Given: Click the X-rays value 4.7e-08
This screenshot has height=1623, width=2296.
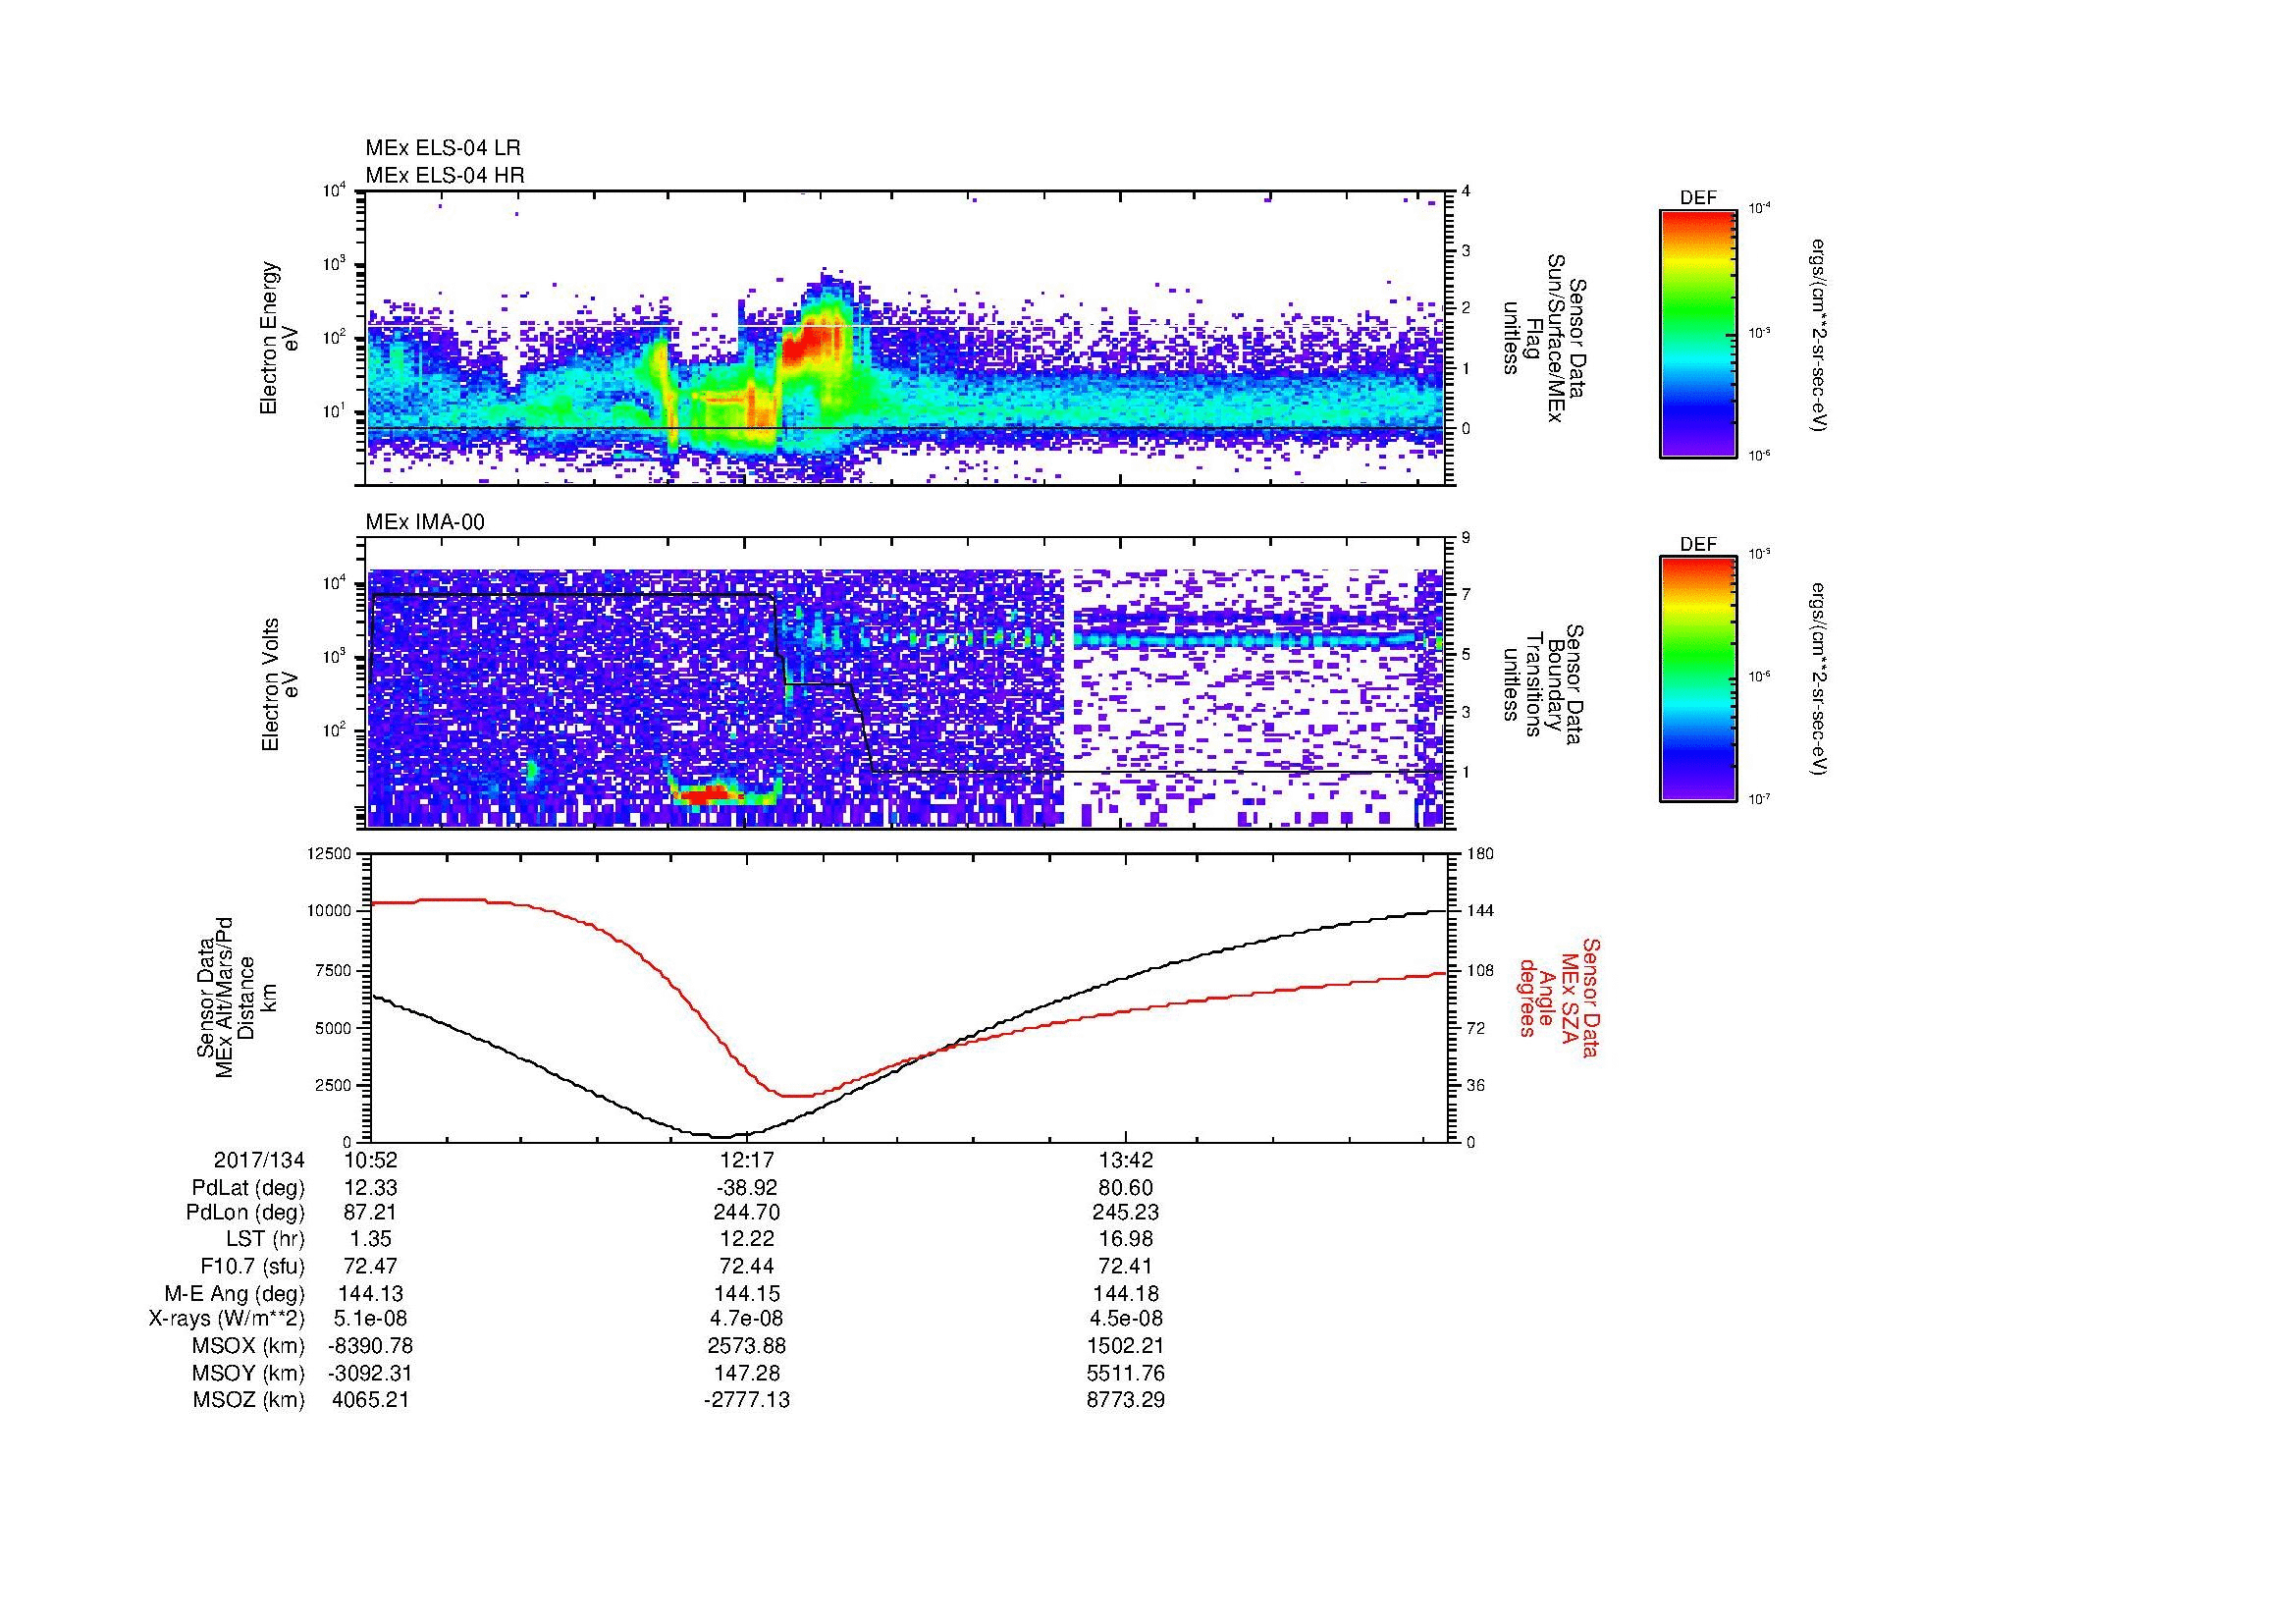Looking at the screenshot, I should tap(747, 1319).
